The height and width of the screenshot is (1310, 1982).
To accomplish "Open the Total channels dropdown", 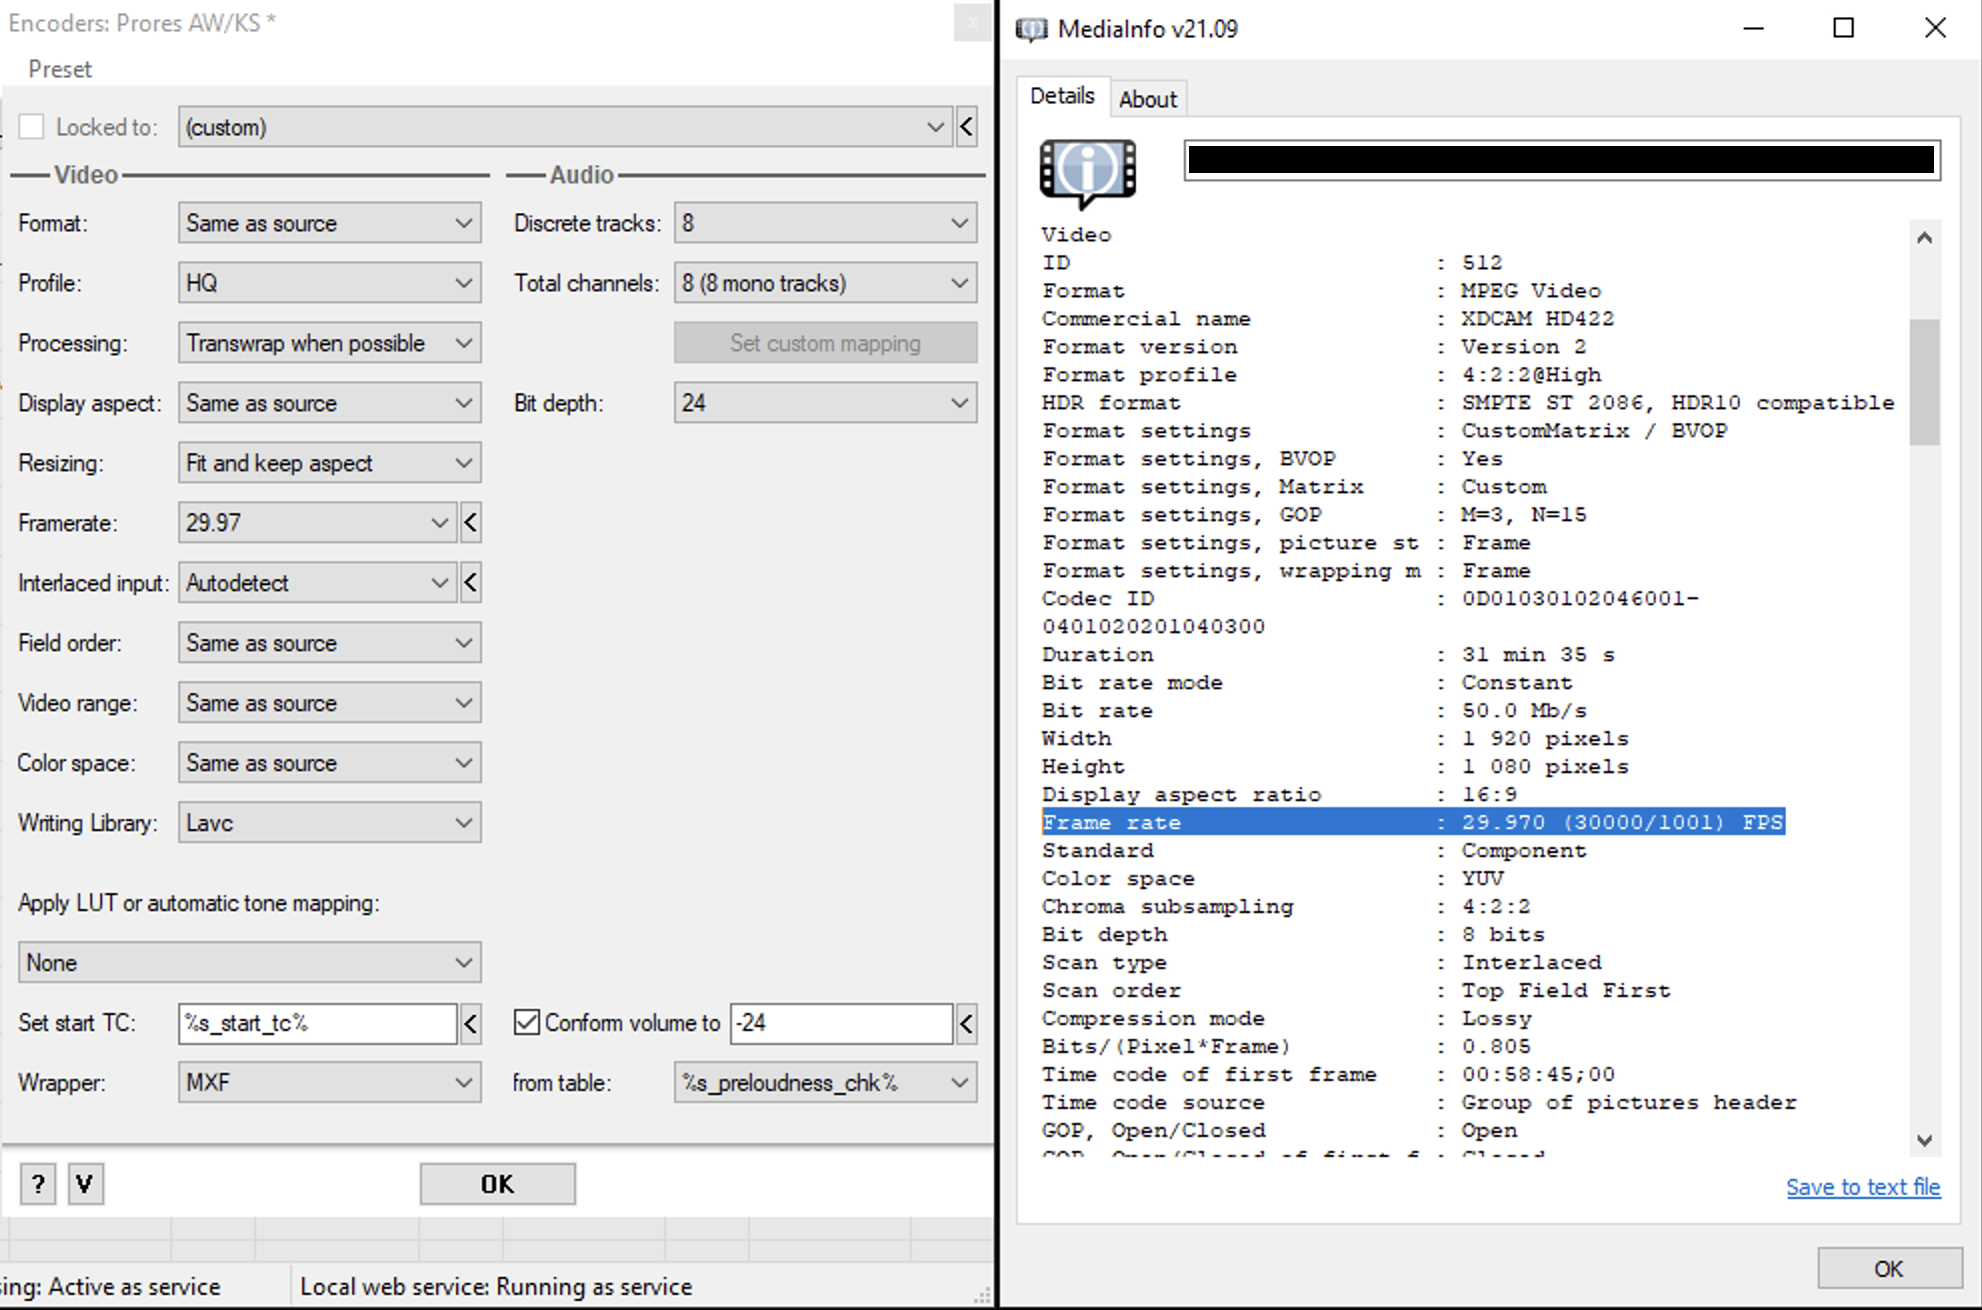I will pos(826,283).
